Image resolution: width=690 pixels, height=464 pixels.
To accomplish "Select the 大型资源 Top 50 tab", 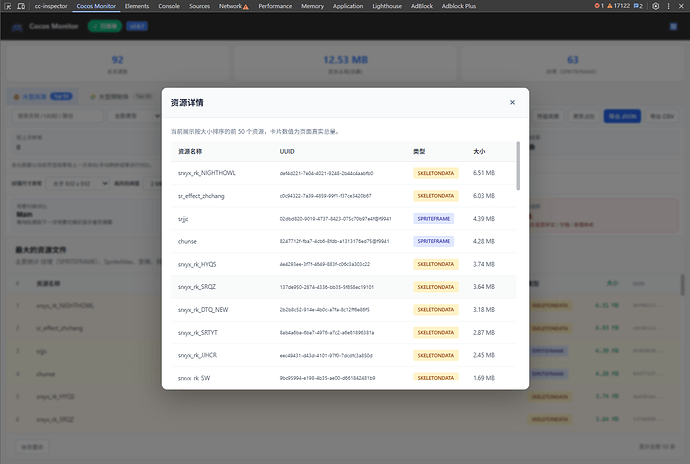I will pos(43,96).
